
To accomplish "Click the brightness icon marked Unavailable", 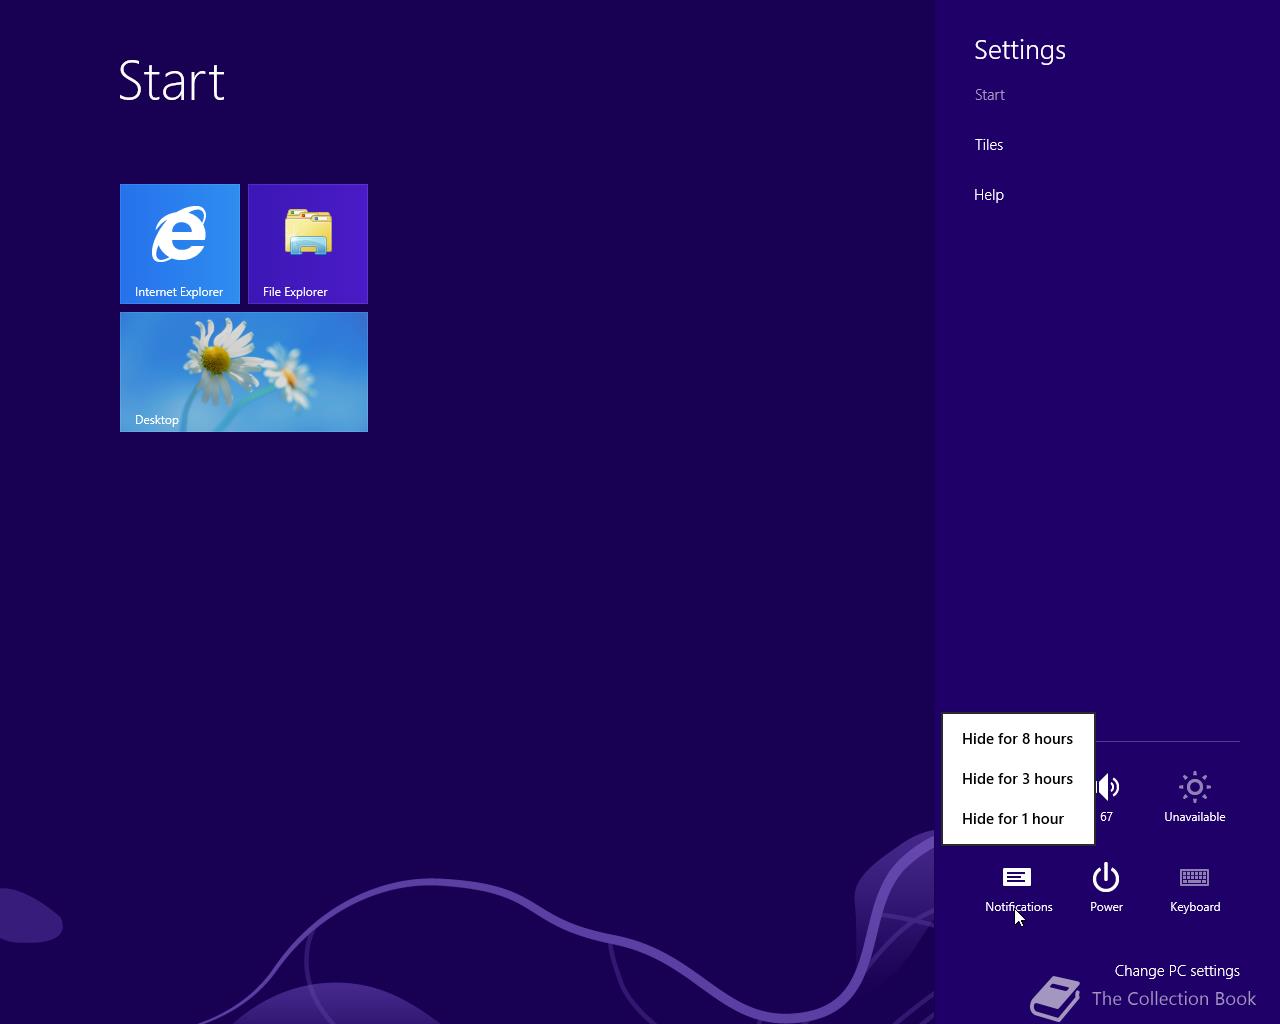I will tap(1194, 787).
